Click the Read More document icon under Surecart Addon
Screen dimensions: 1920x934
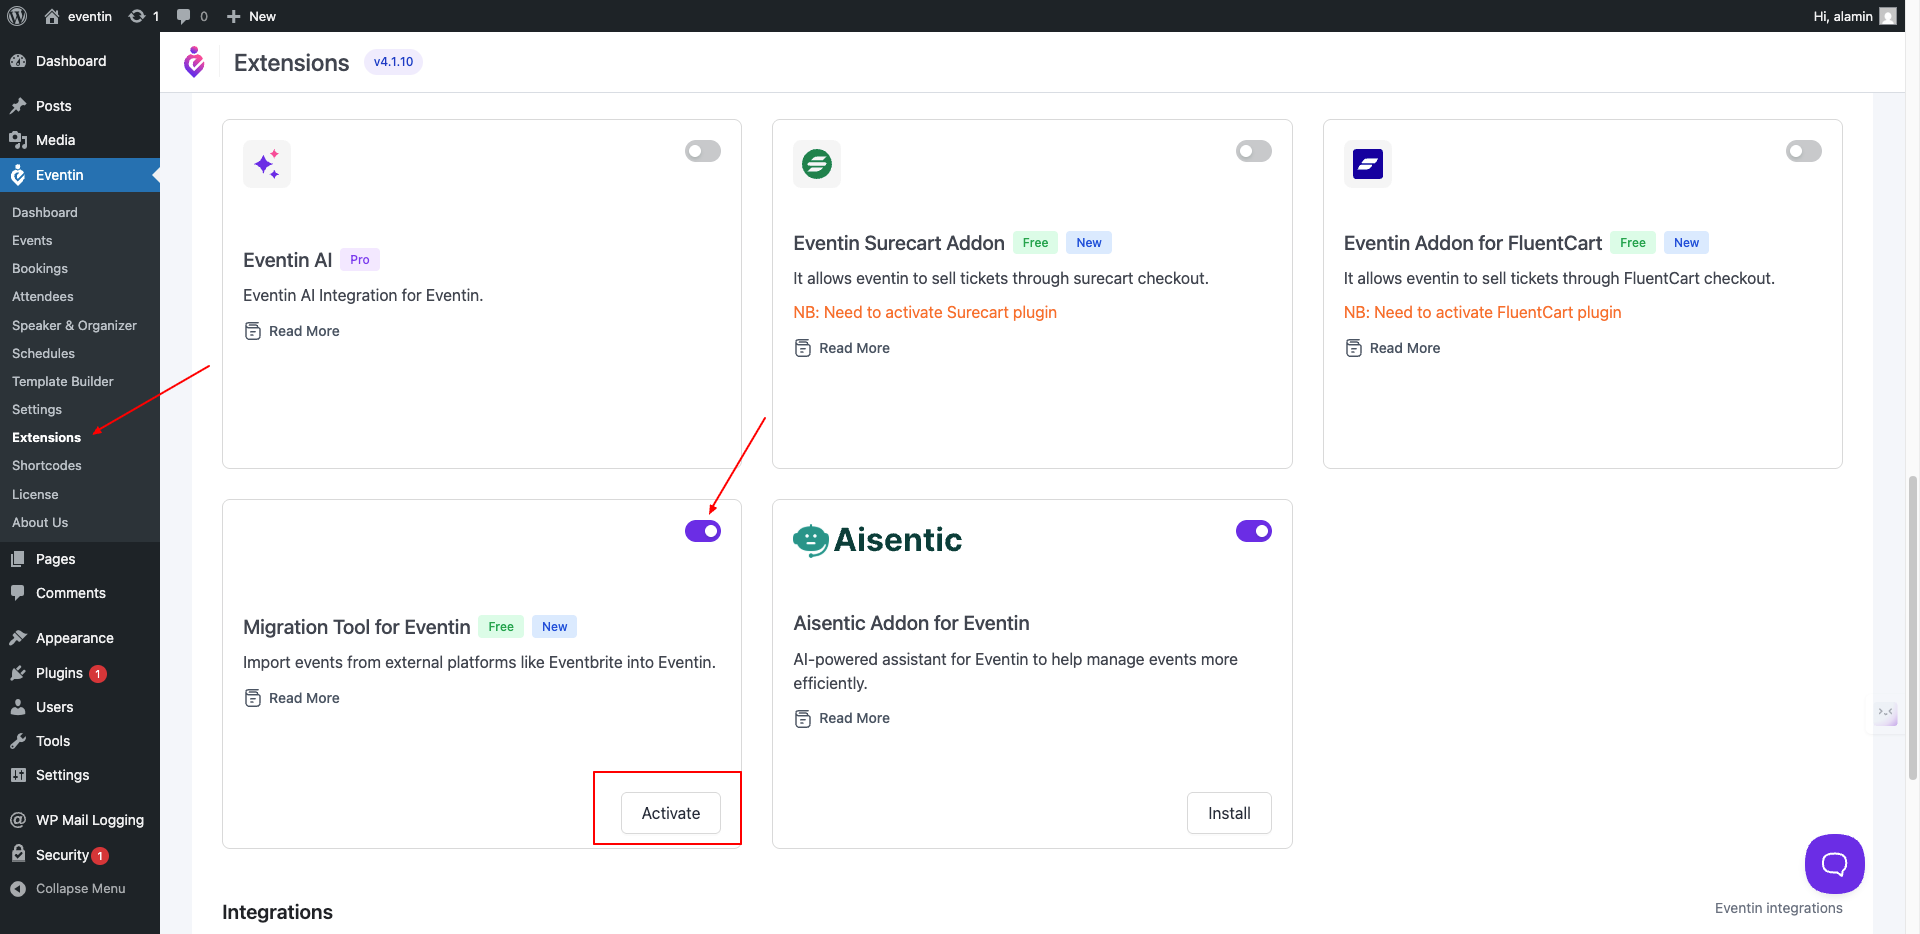[x=803, y=348]
